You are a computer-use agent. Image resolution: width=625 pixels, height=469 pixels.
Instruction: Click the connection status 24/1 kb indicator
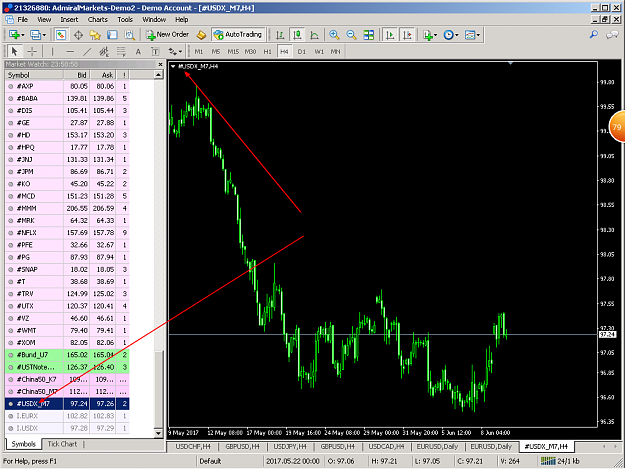click(x=560, y=461)
